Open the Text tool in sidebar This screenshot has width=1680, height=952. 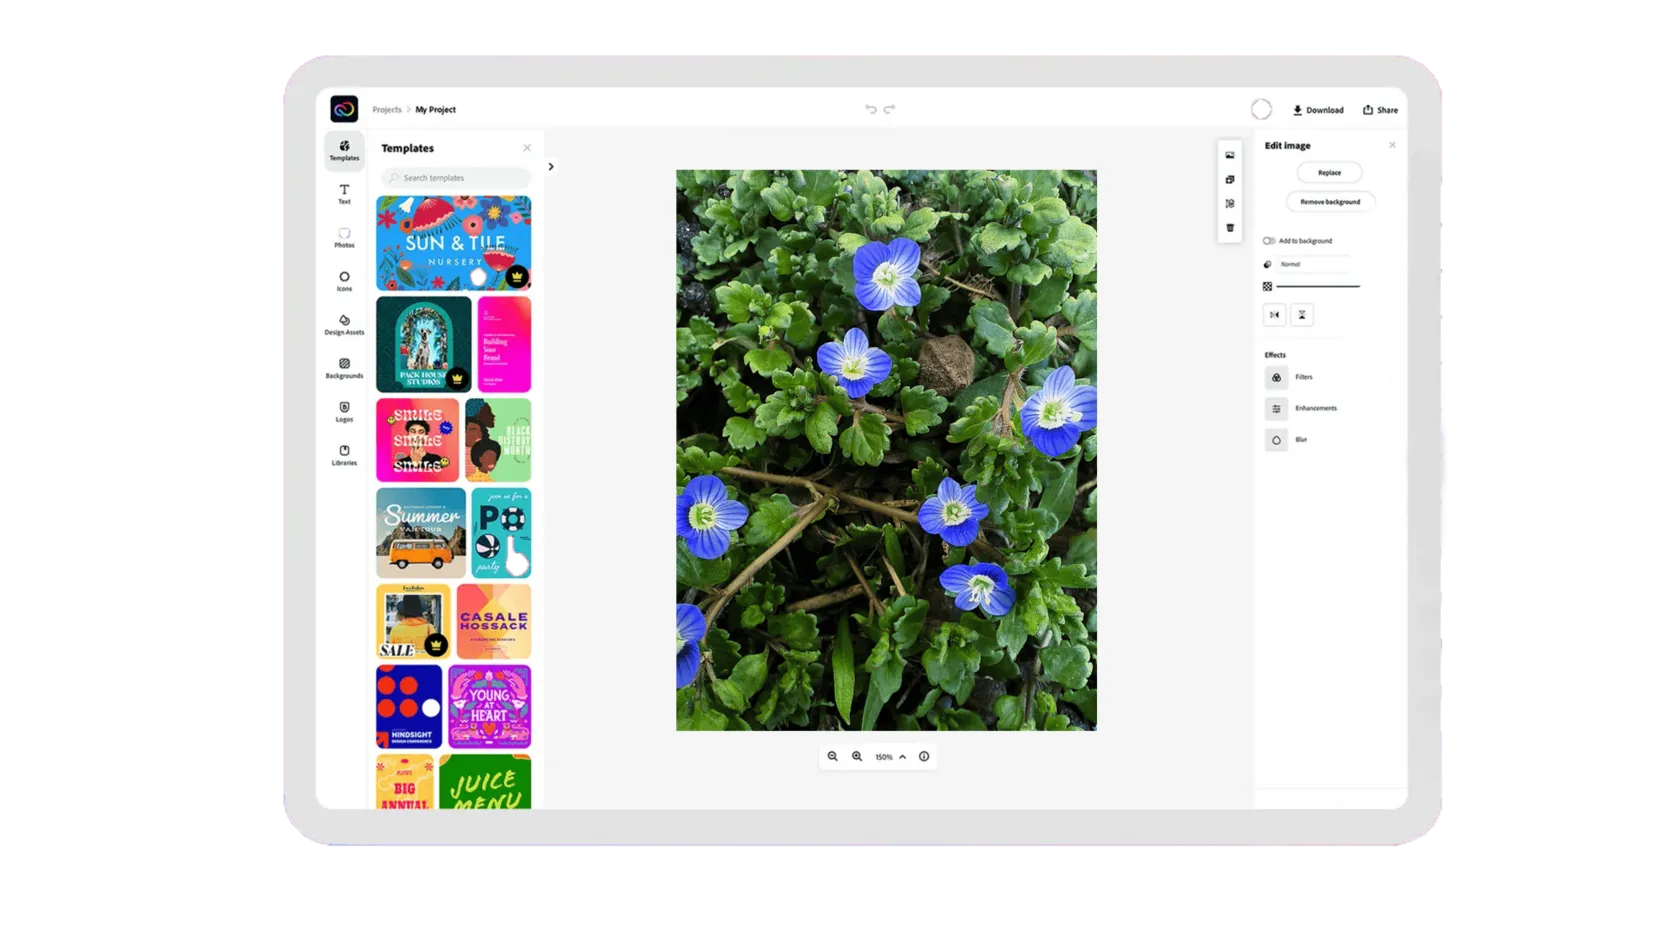pyautogui.click(x=344, y=193)
